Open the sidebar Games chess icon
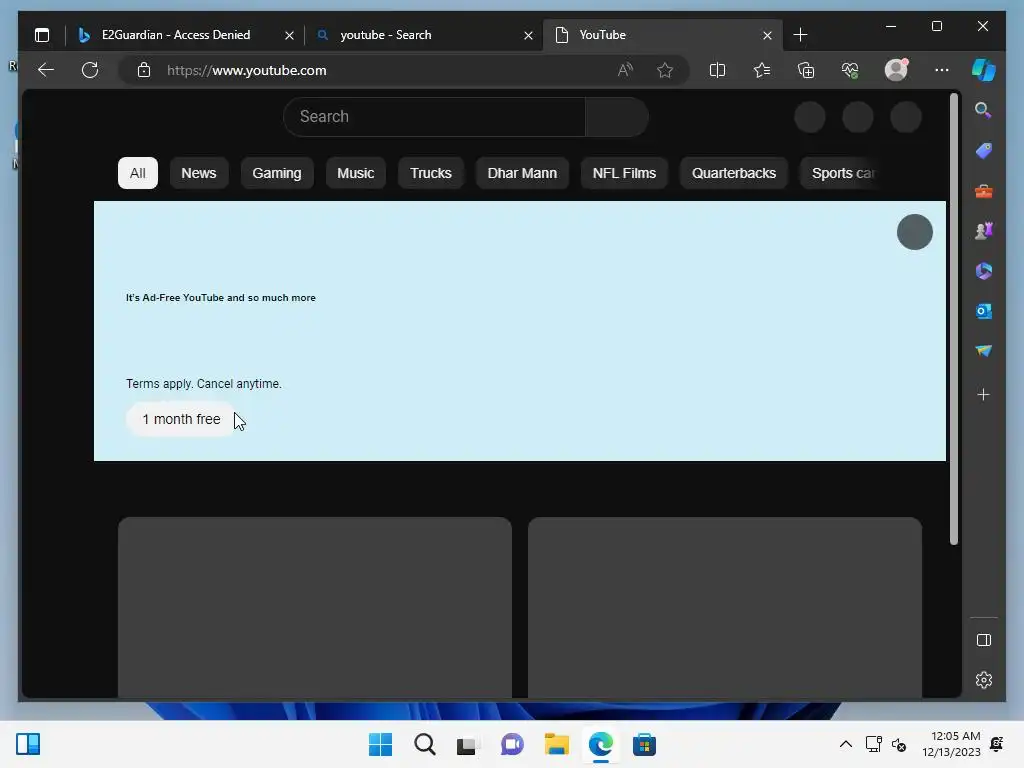The width and height of the screenshot is (1024, 768). [x=984, y=231]
